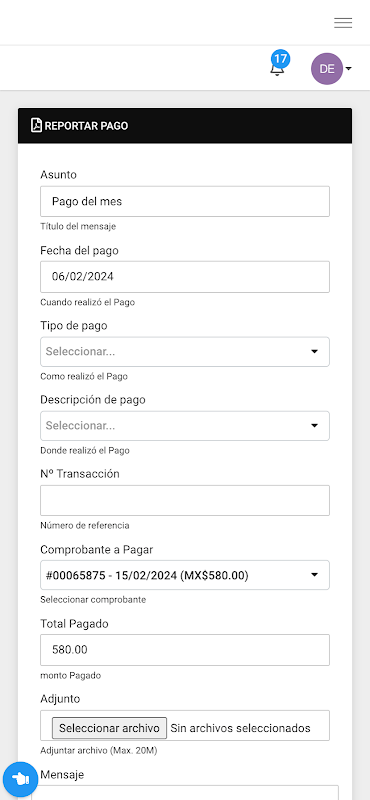The height and width of the screenshot is (800, 370).
Task: Click the Tipo de pago label text
Action: tap(73, 326)
